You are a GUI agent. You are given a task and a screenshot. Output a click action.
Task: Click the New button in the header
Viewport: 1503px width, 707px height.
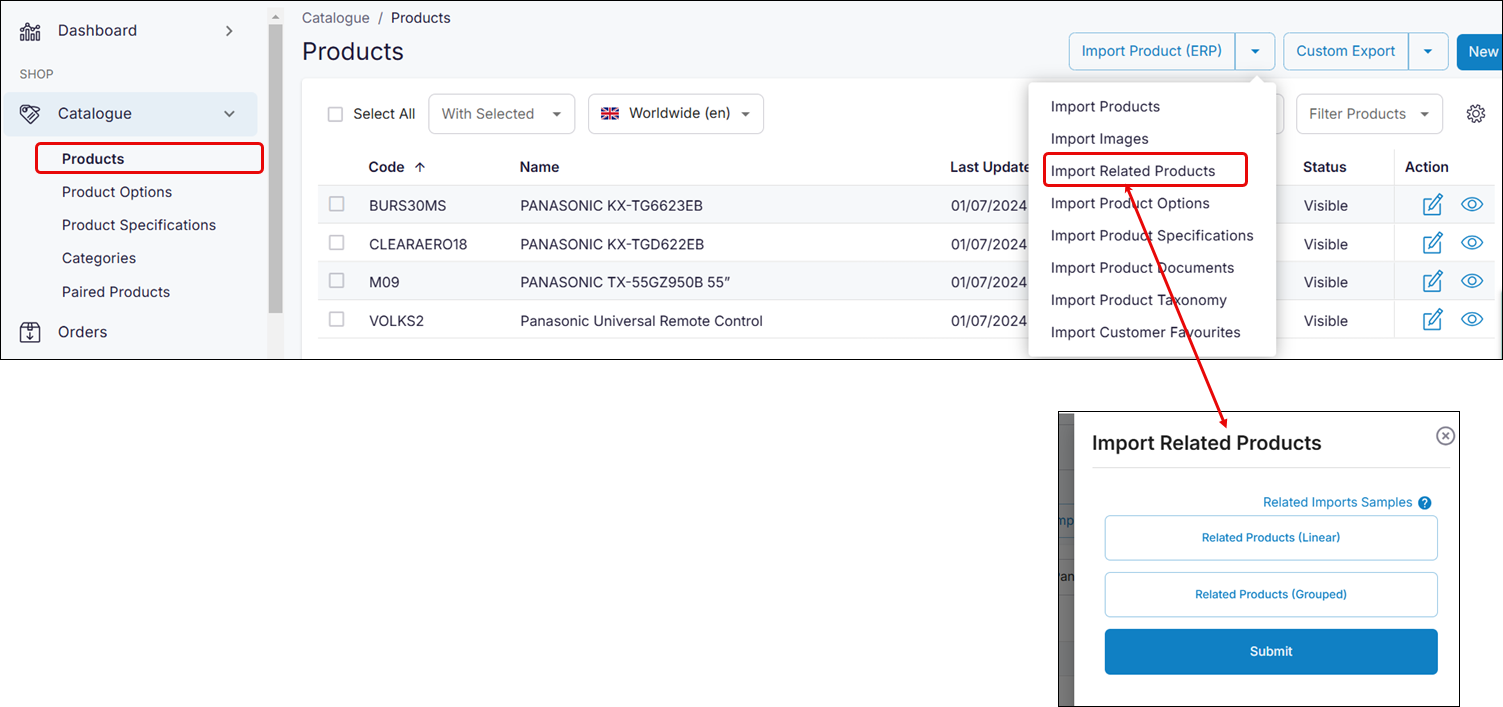tap(1484, 51)
